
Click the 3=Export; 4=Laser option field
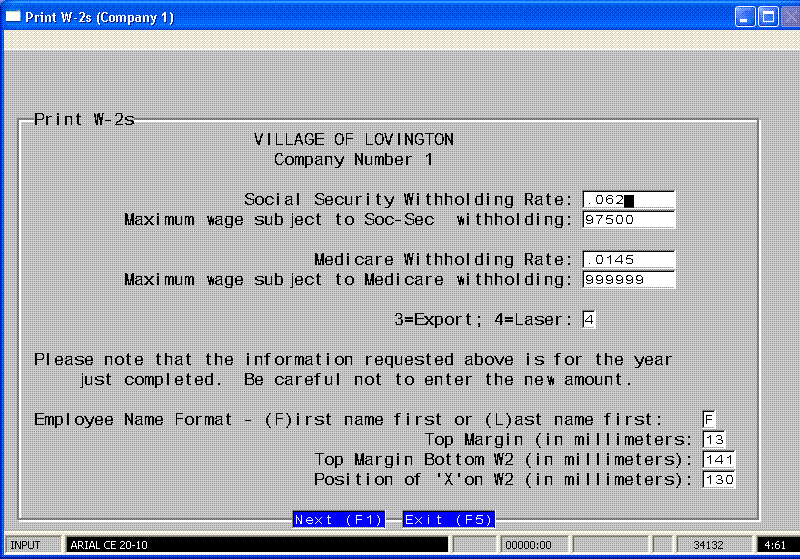pyautogui.click(x=589, y=320)
